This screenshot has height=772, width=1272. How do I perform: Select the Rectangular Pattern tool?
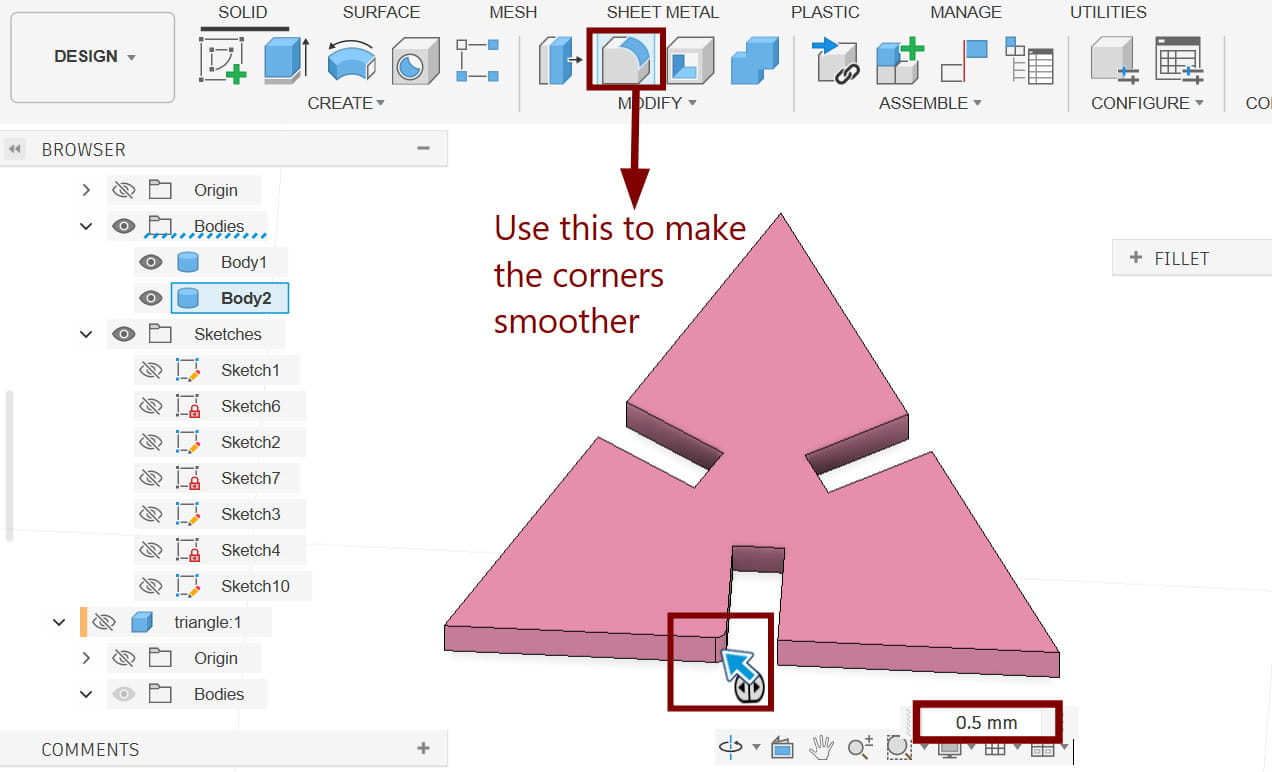pos(478,61)
